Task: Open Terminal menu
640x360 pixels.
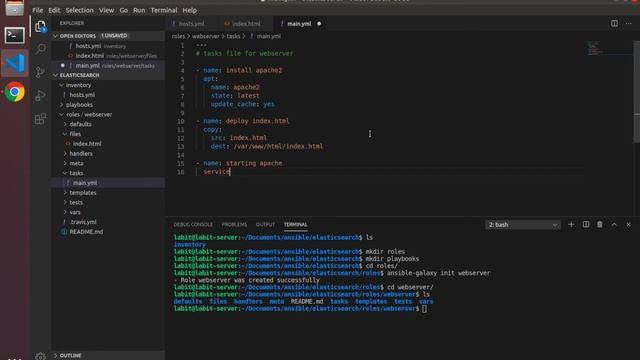Action: [x=164, y=10]
